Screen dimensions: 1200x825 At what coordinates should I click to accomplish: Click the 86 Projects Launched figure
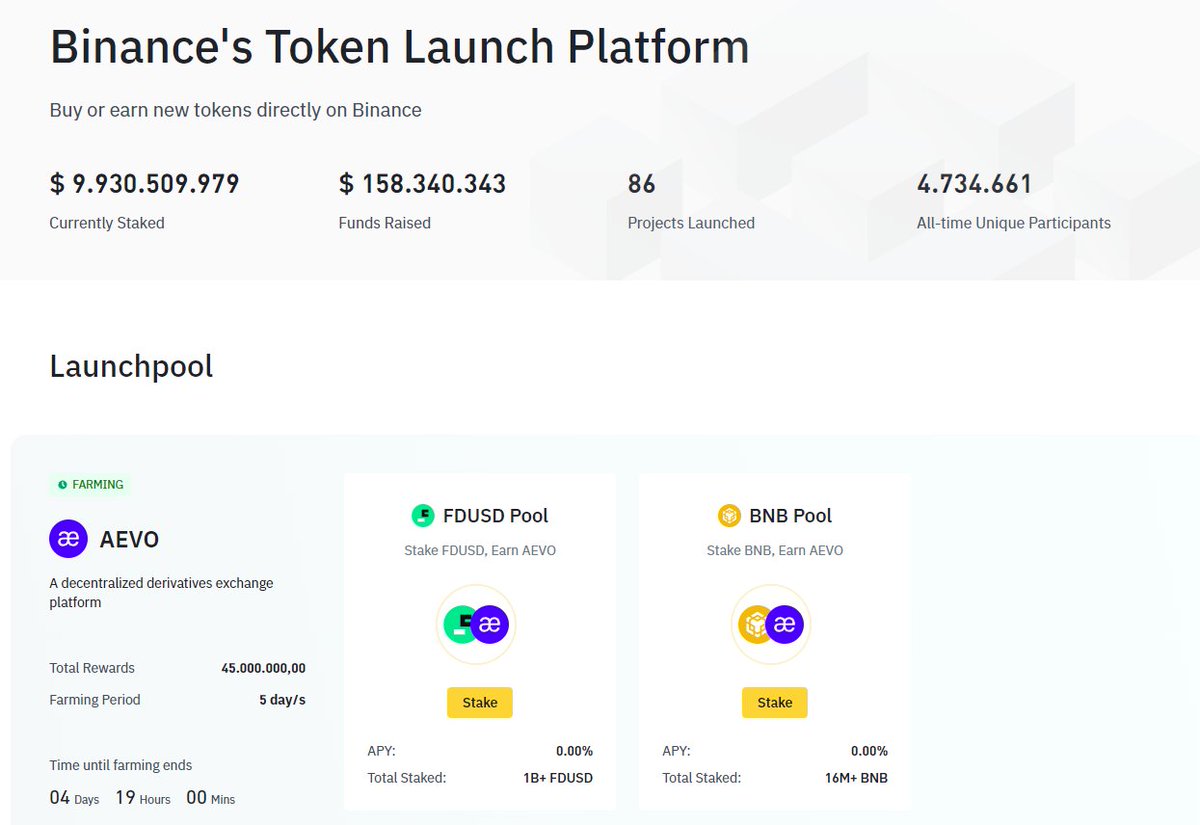click(x=641, y=184)
